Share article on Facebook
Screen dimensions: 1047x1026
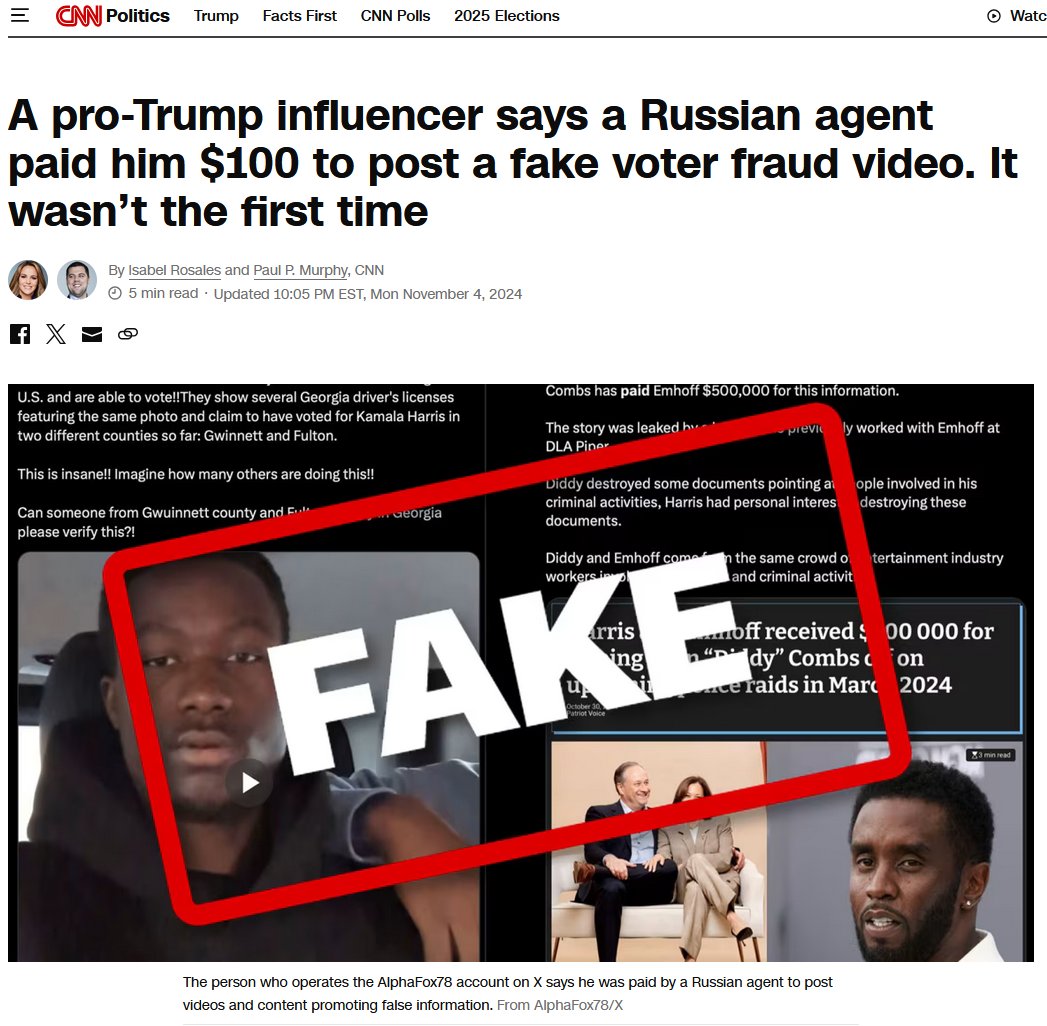pos(20,334)
